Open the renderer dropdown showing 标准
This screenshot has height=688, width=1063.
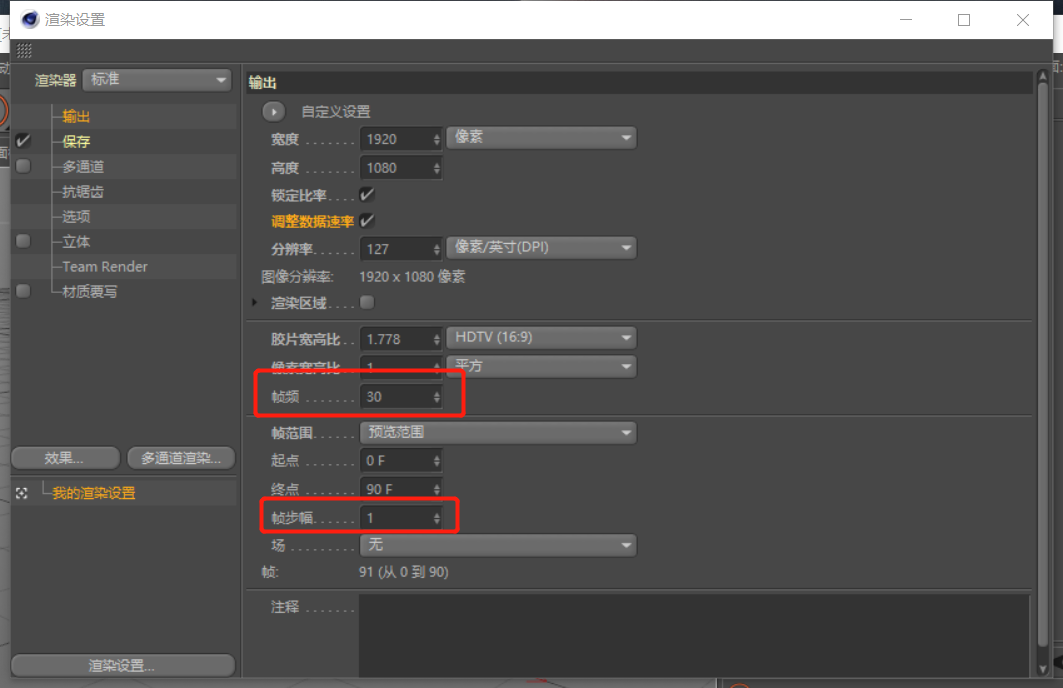[156, 79]
